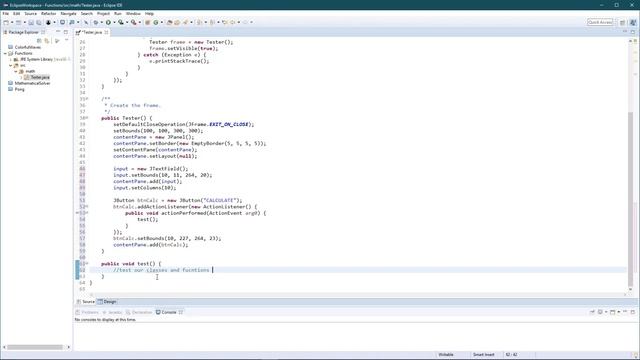The width and height of the screenshot is (640, 360).
Task: Switch to the Source tab
Action: [x=86, y=302]
